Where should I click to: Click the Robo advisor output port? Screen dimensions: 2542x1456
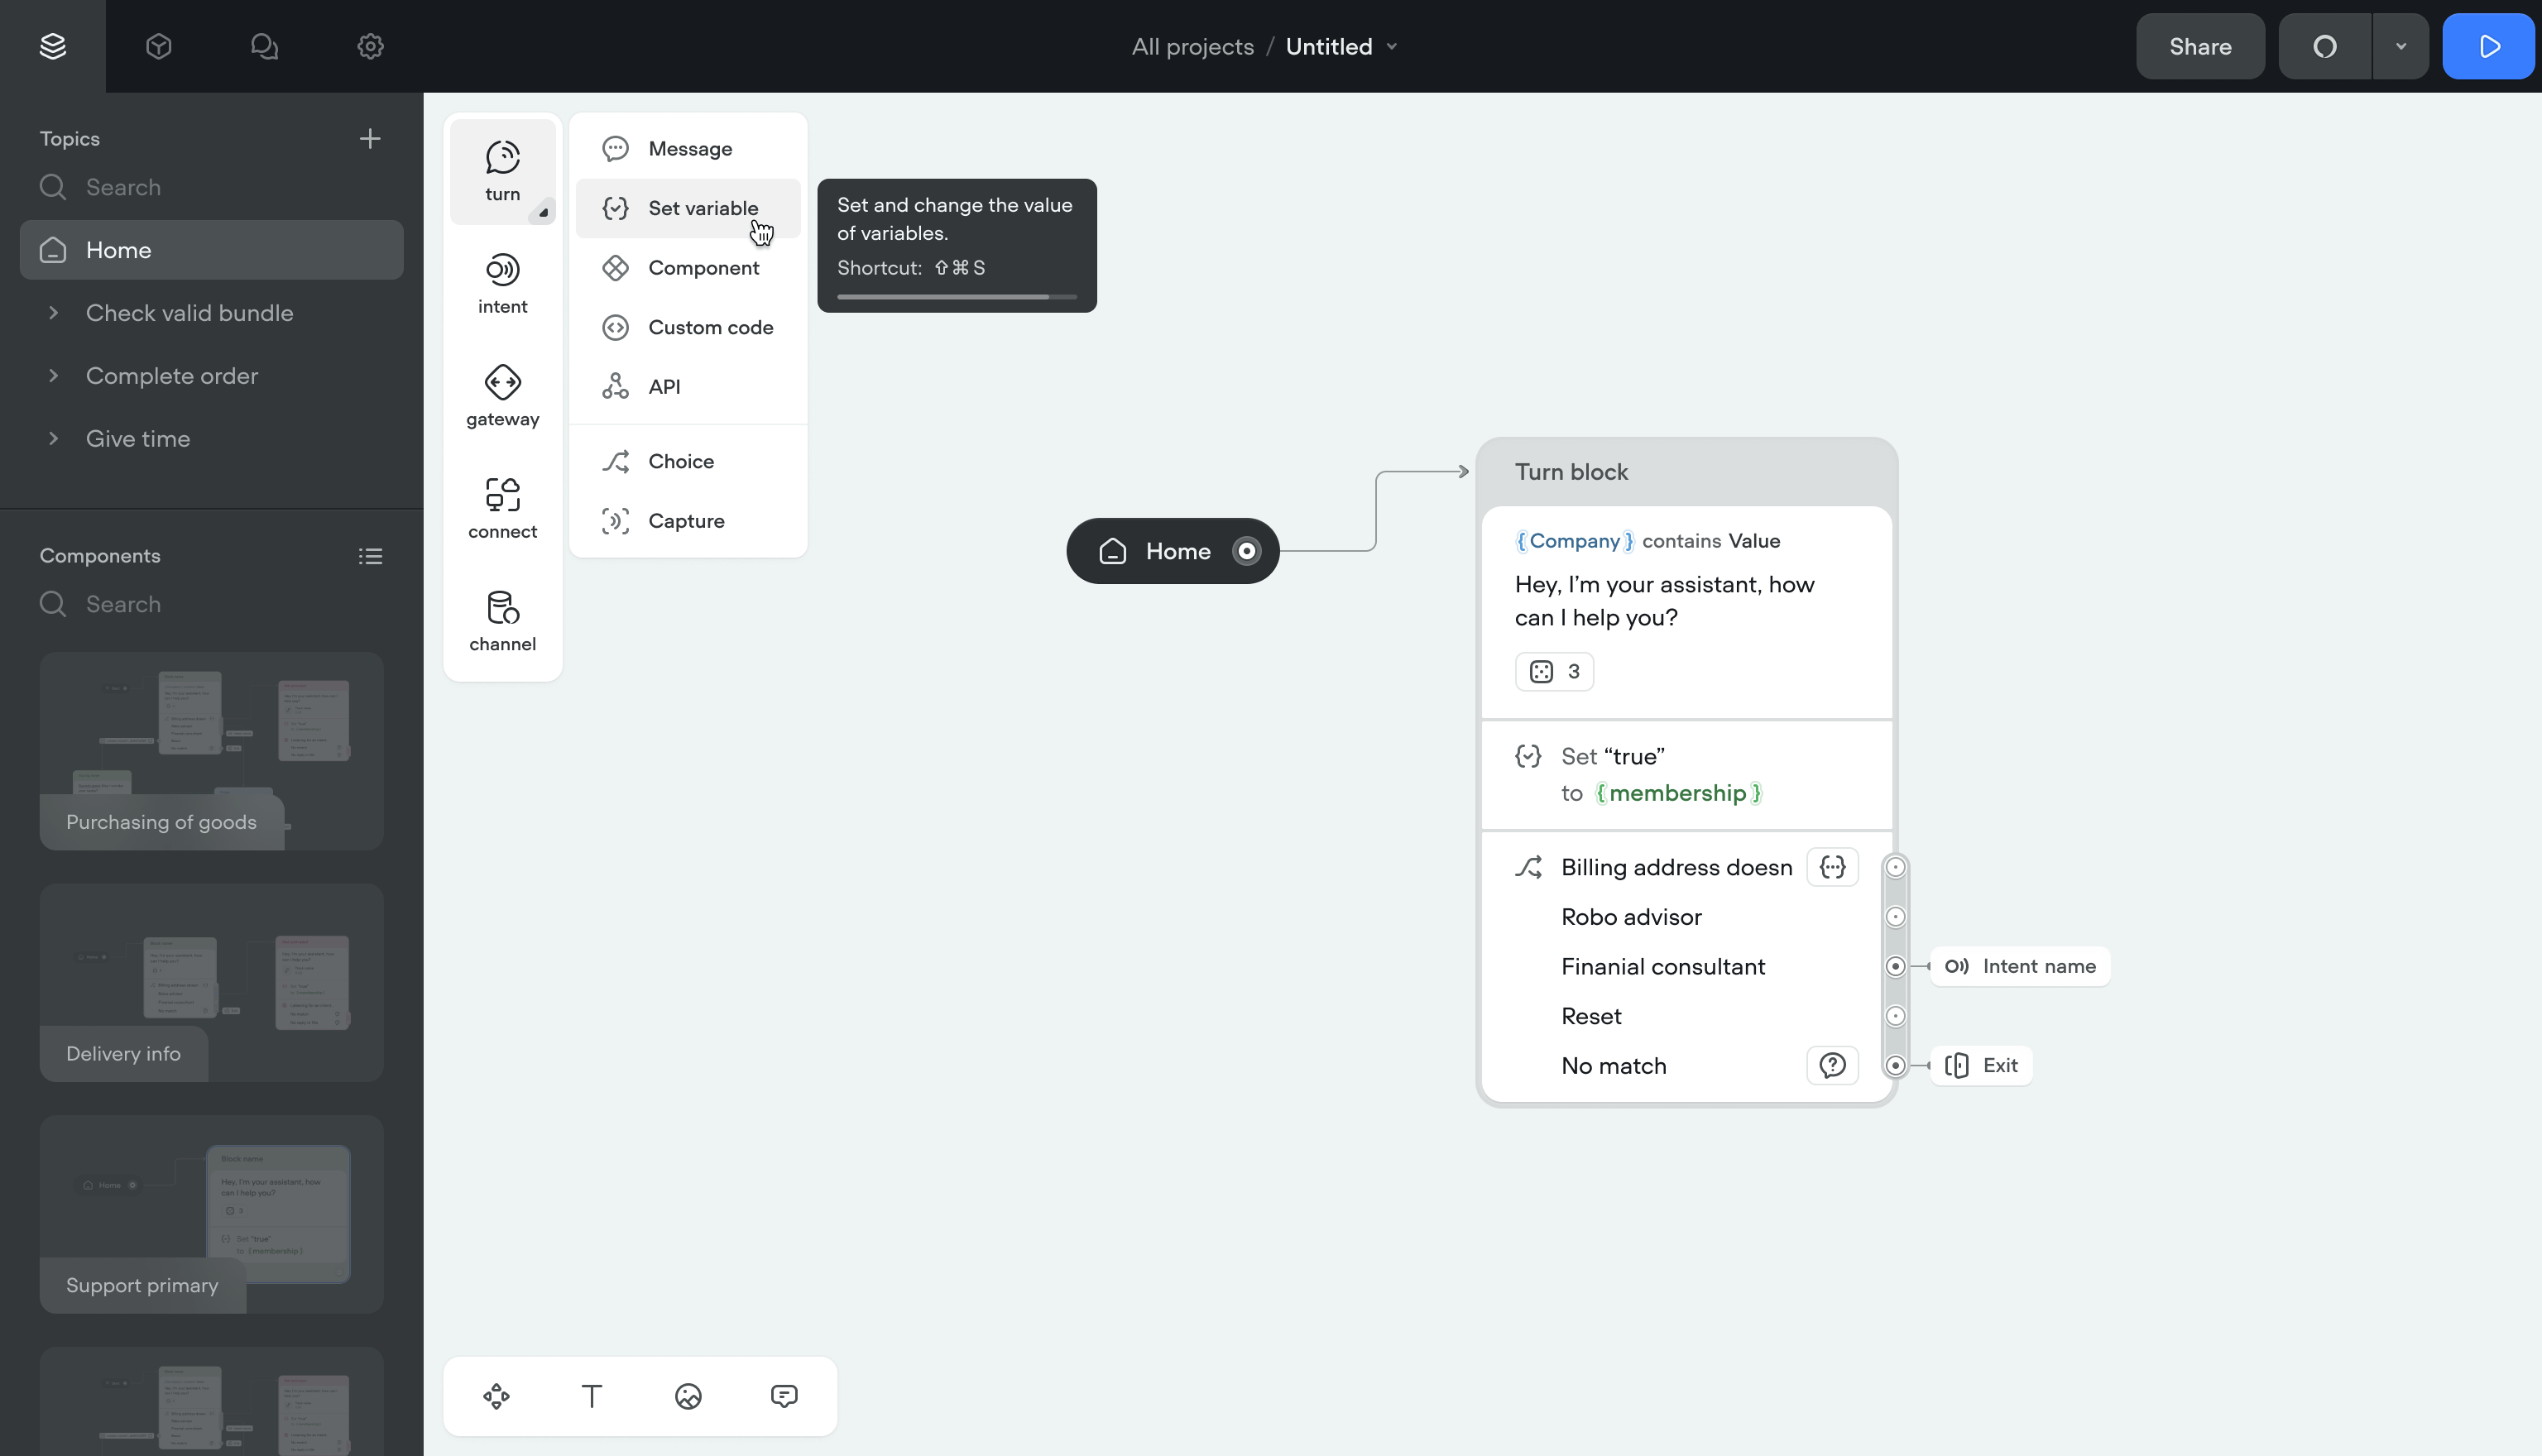point(1895,917)
